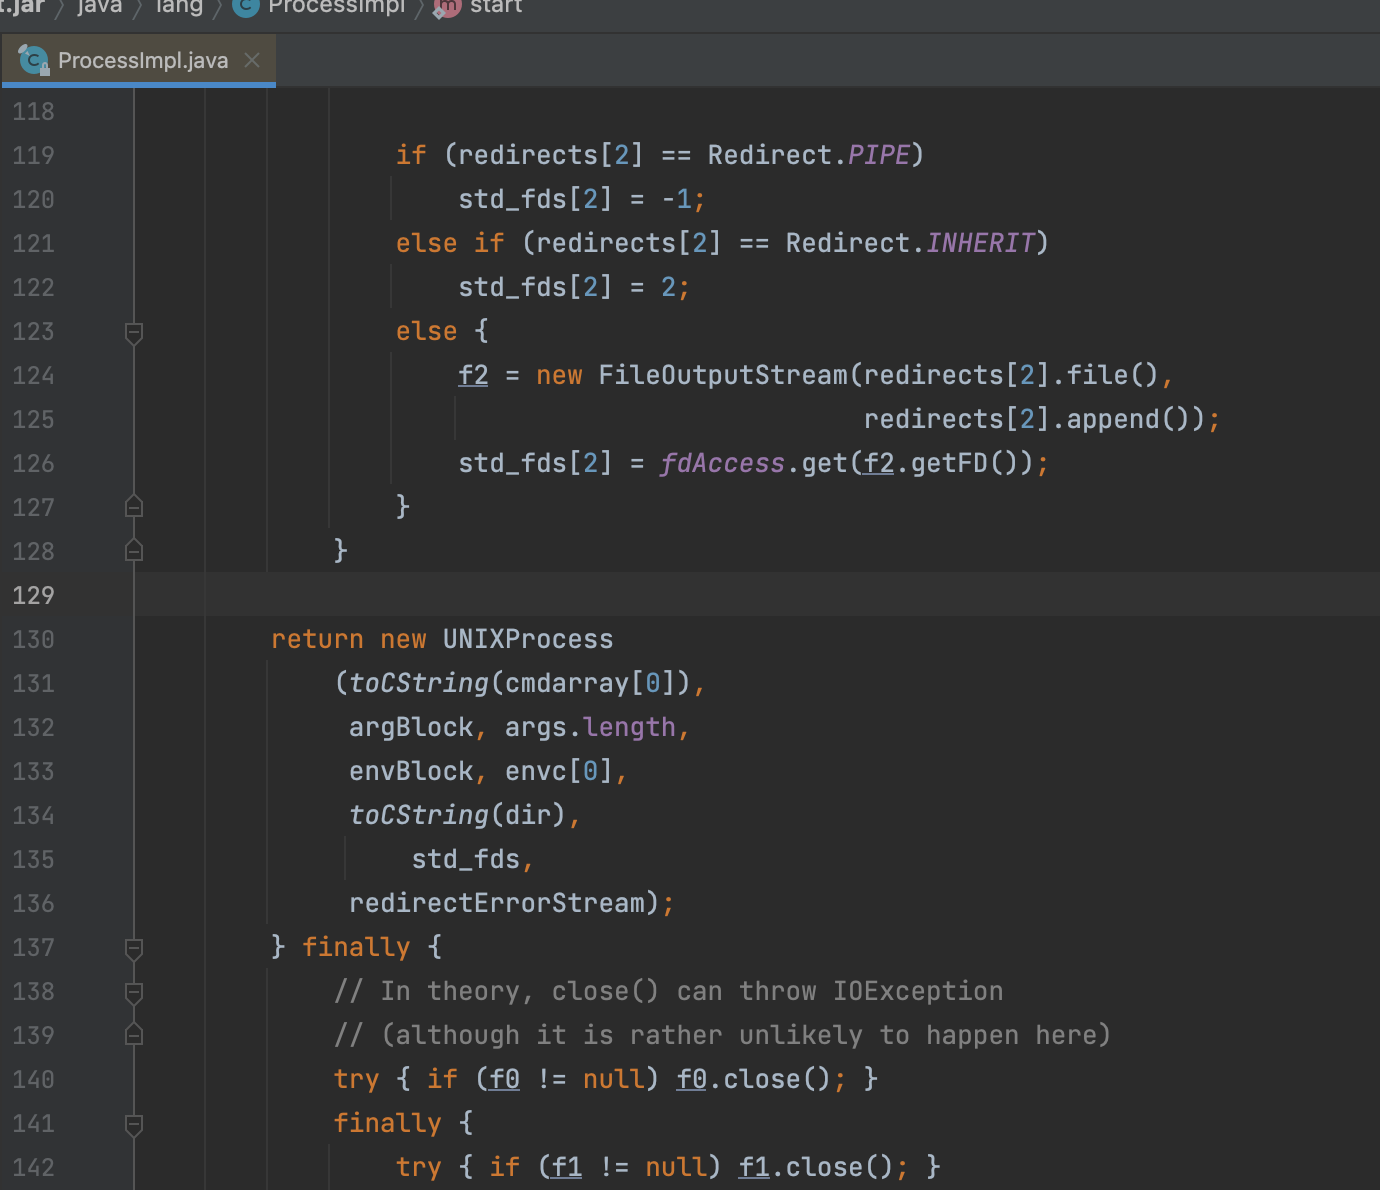Collapse the inner finally block at line 141
Viewport: 1380px width, 1190px height.
(x=134, y=1124)
